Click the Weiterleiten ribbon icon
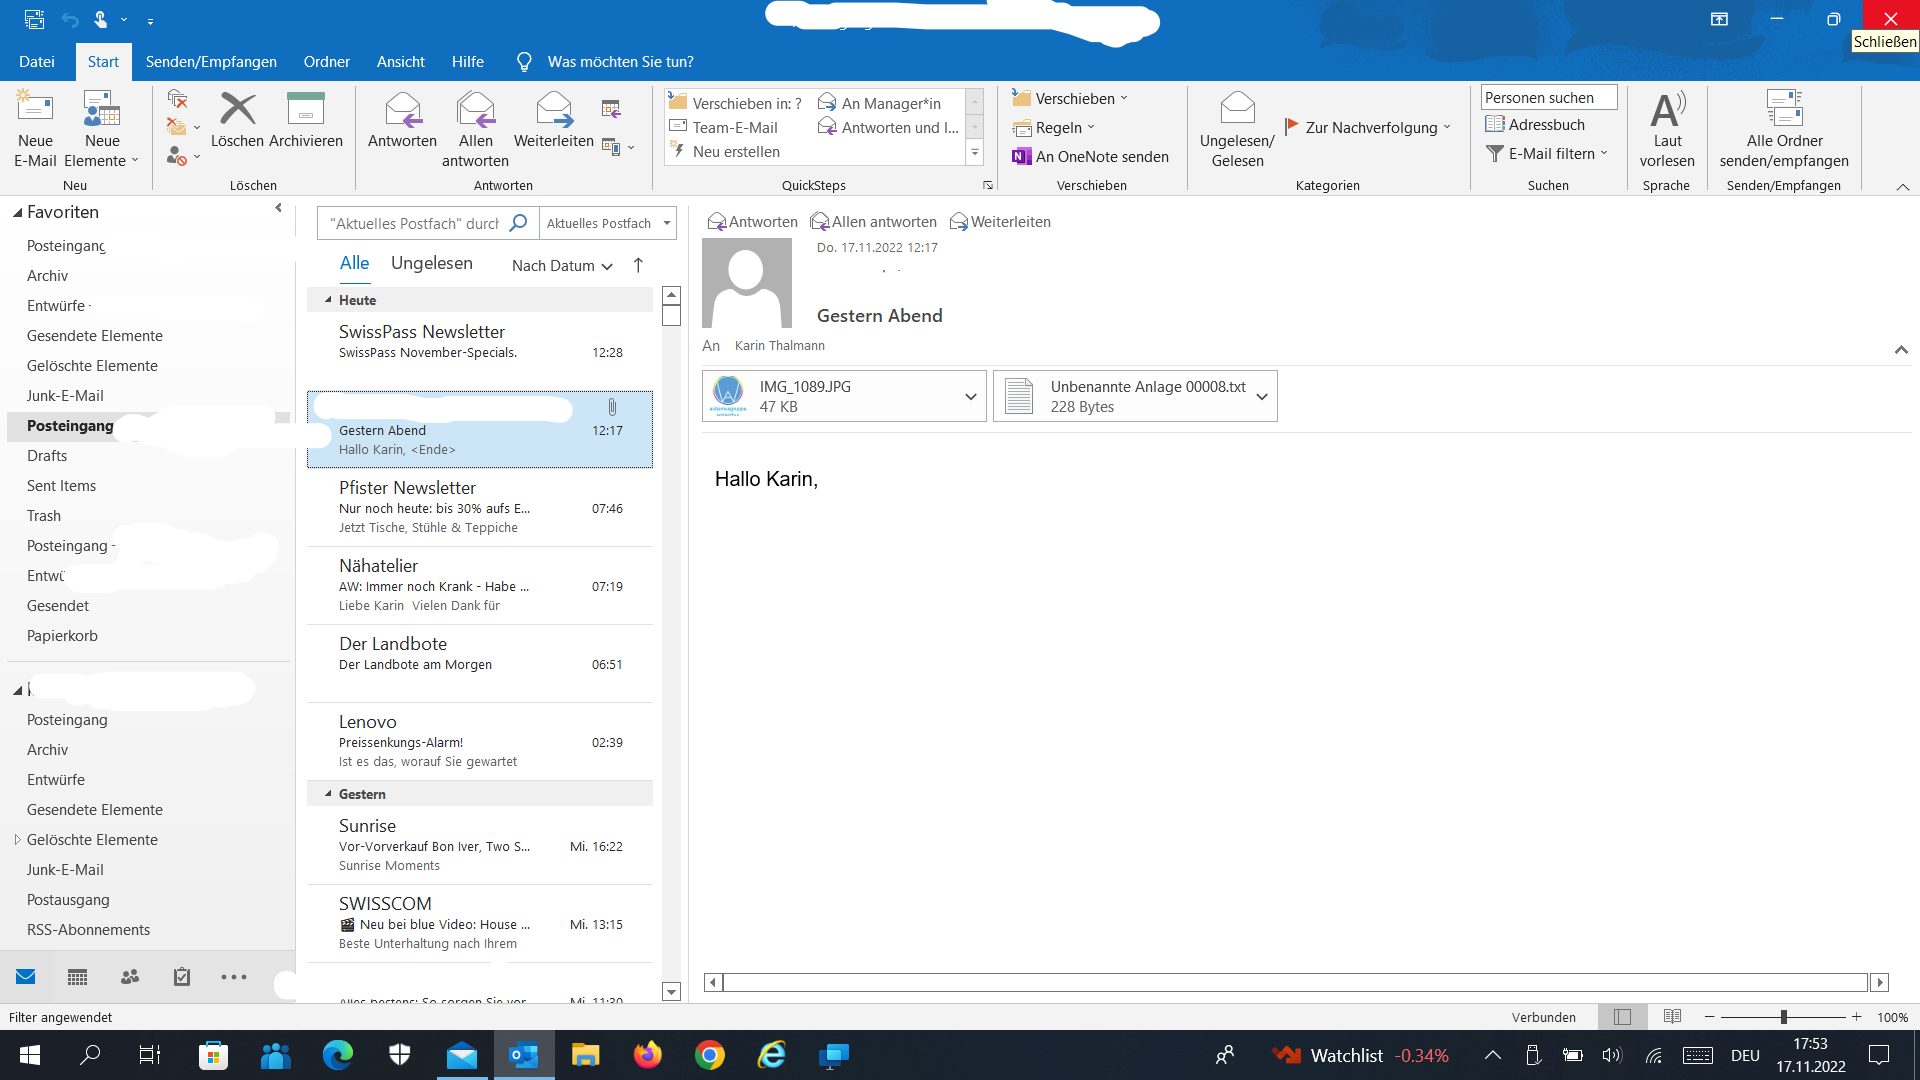 click(553, 109)
